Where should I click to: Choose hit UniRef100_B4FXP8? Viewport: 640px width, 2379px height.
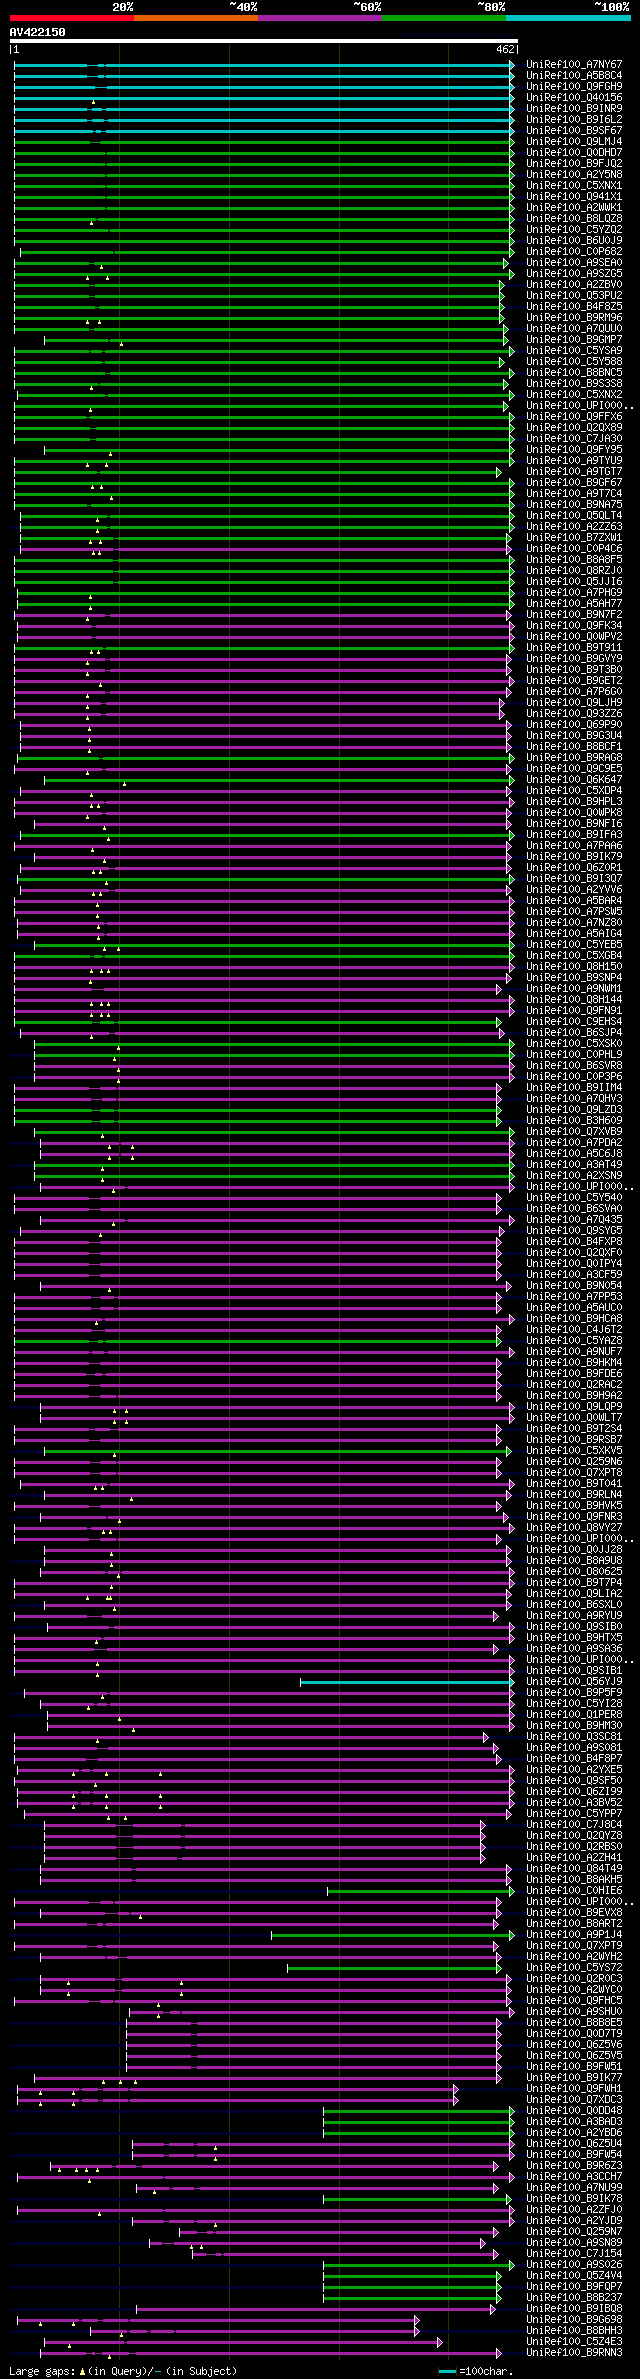point(574,1242)
